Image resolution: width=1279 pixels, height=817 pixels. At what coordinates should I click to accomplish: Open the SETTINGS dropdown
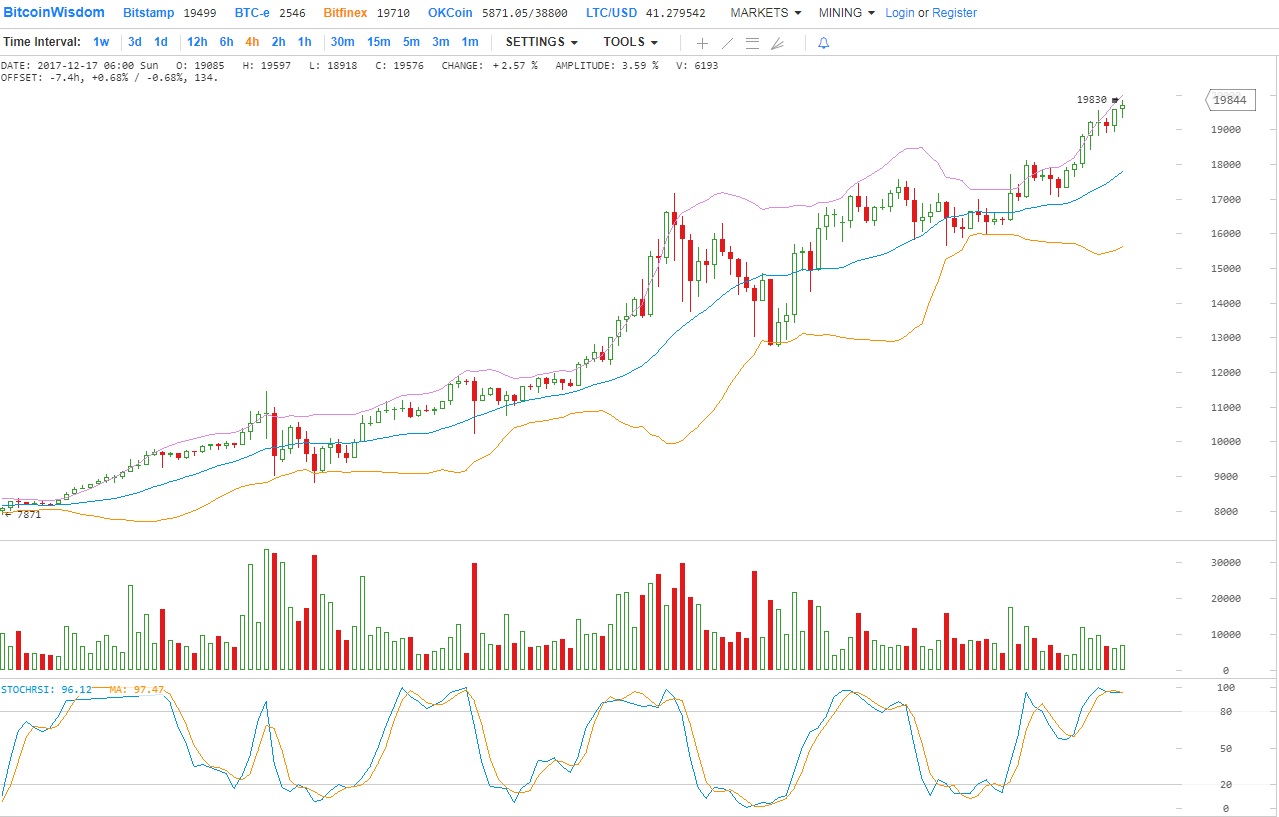pyautogui.click(x=541, y=42)
